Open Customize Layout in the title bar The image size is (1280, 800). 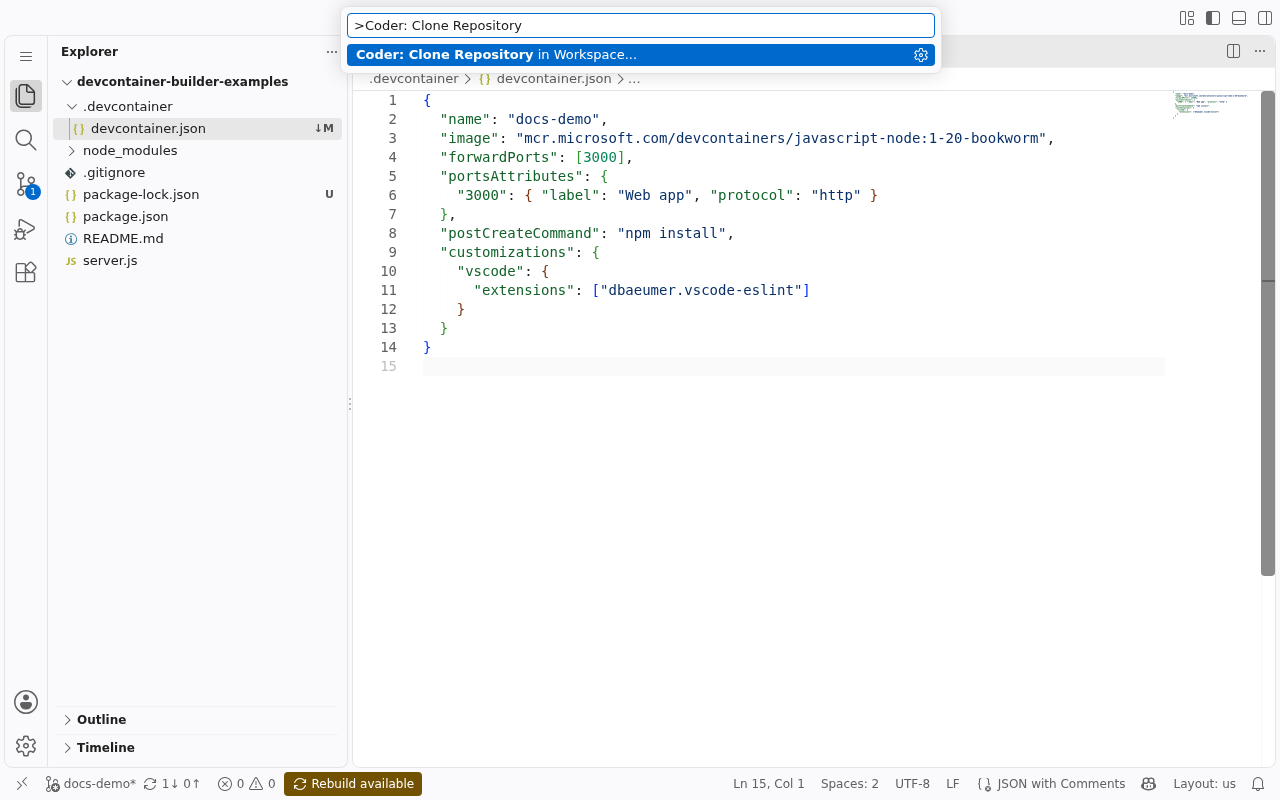(1187, 18)
